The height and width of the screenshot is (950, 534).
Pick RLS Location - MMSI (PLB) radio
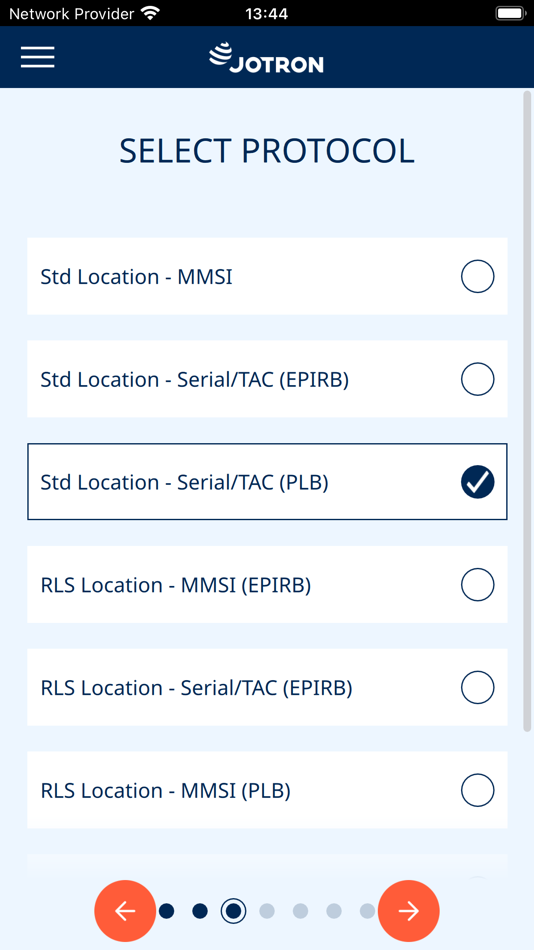click(x=478, y=790)
